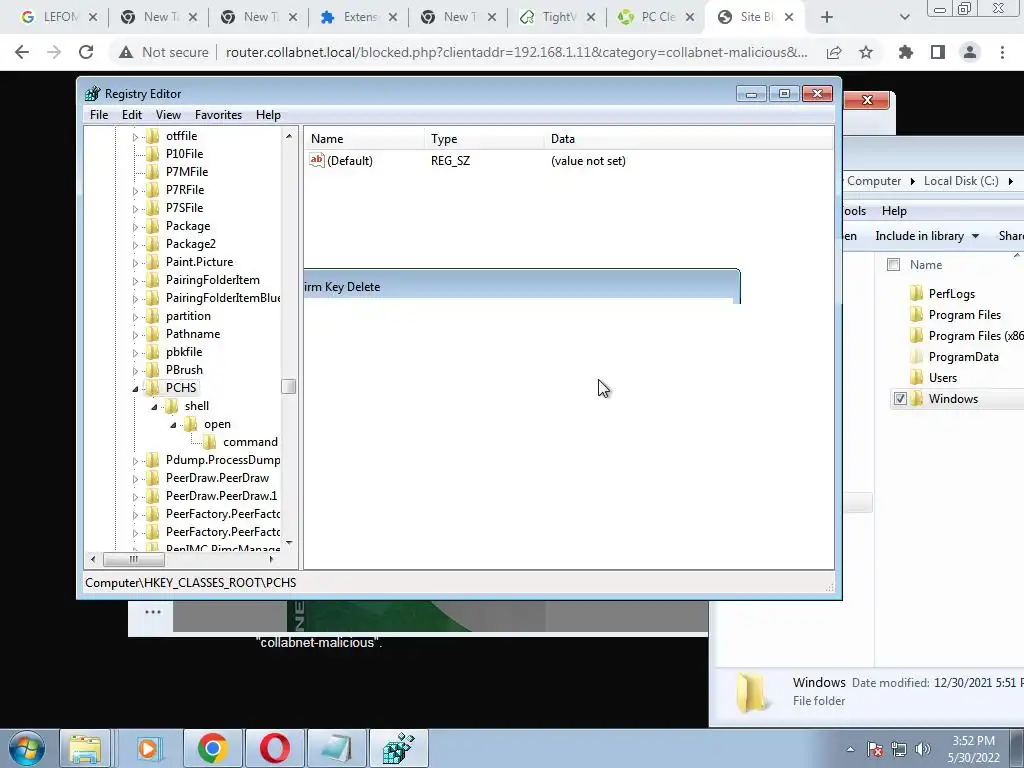Viewport: 1024px width, 768px height.
Task: Click the registry tree's vertical scroll thumb
Action: pyautogui.click(x=289, y=387)
